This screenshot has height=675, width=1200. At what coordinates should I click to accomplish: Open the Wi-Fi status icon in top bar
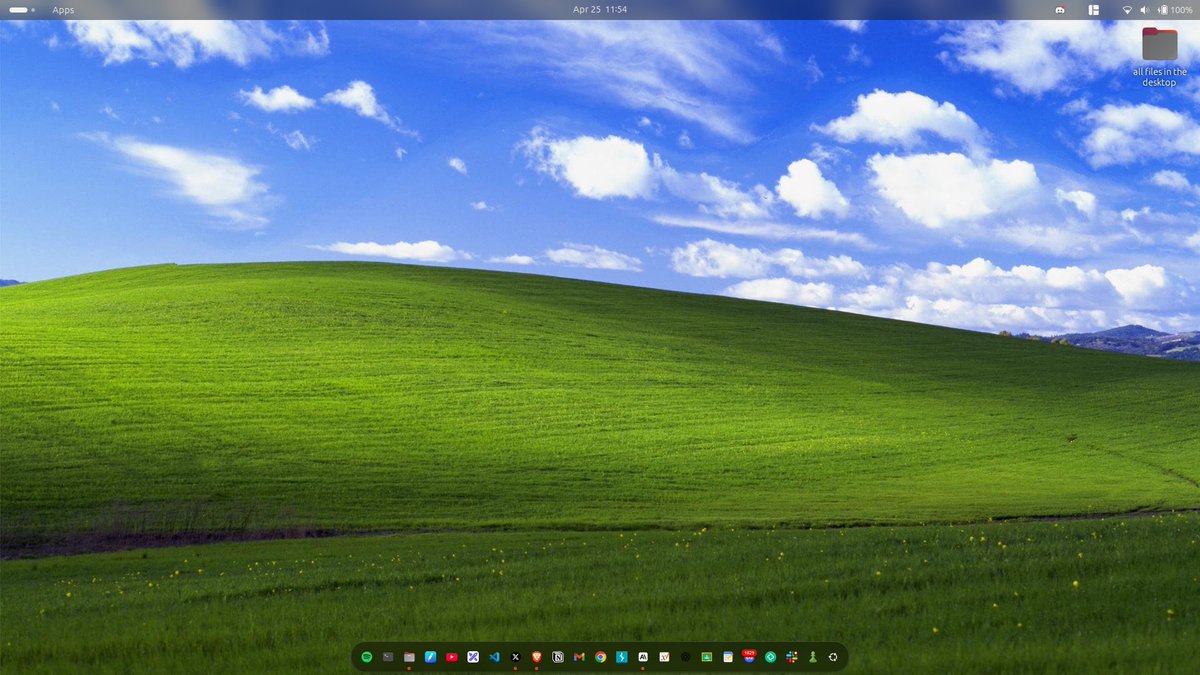[1127, 9]
